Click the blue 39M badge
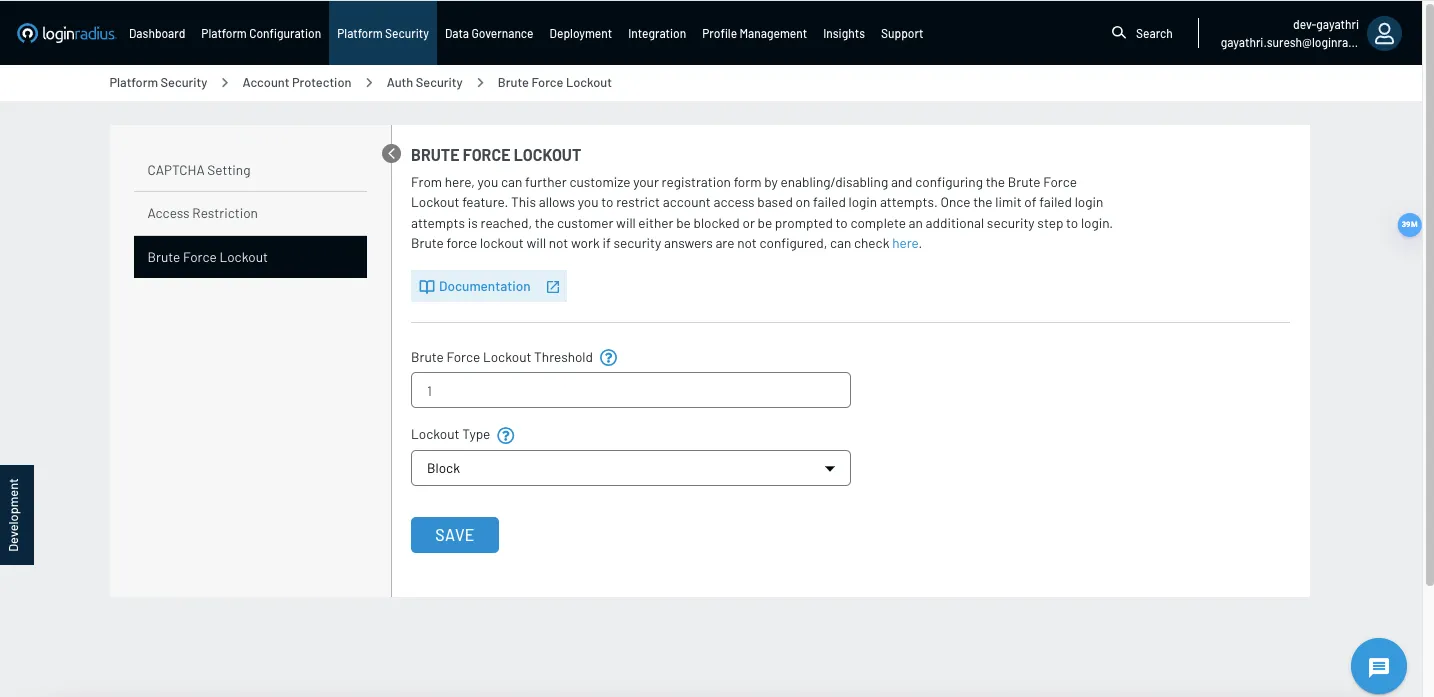The height and width of the screenshot is (697, 1434). 1409,225
